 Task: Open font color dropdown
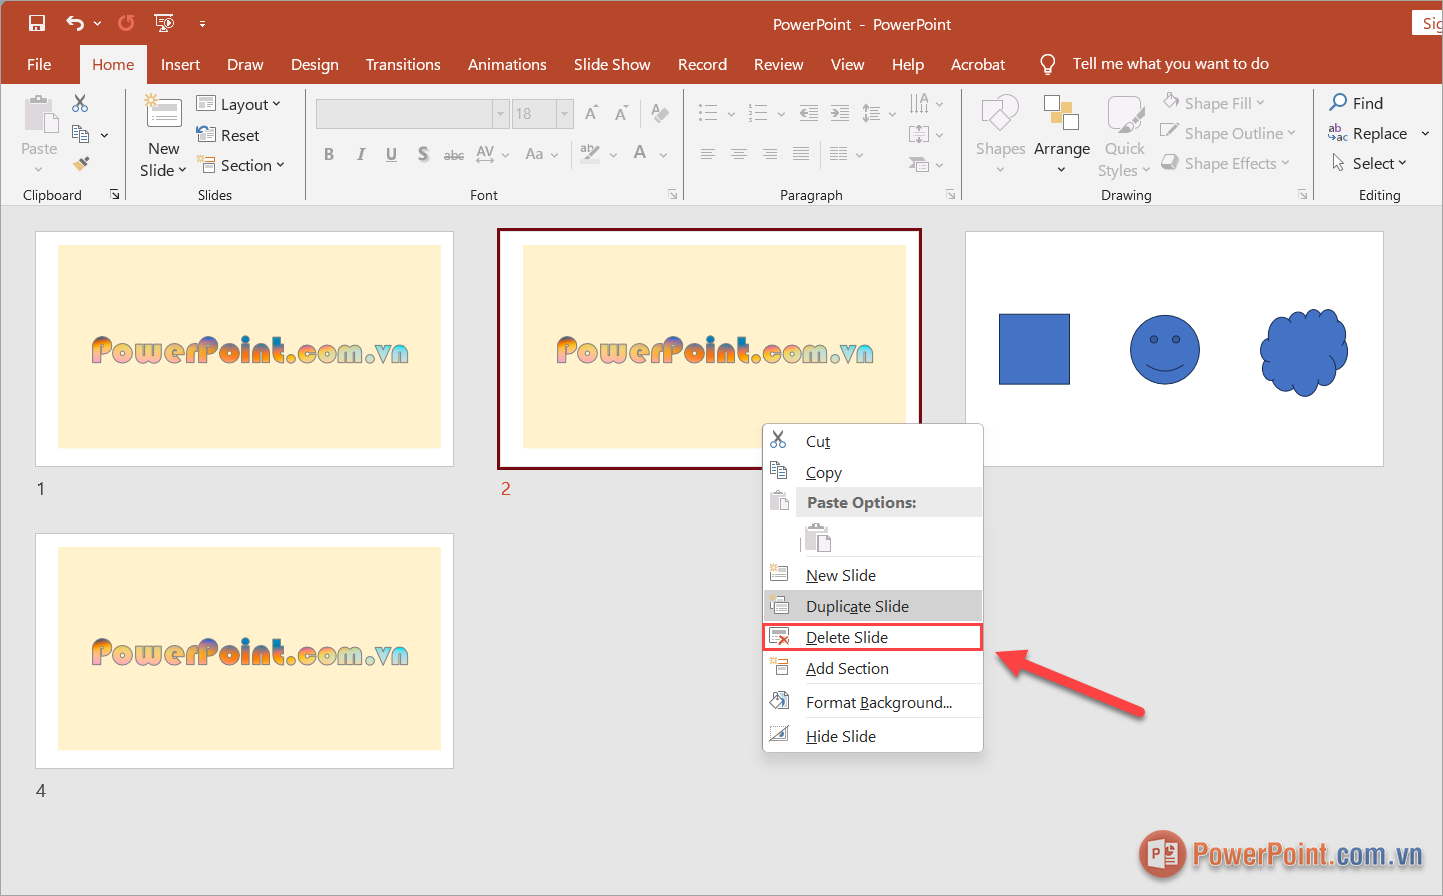coord(663,155)
